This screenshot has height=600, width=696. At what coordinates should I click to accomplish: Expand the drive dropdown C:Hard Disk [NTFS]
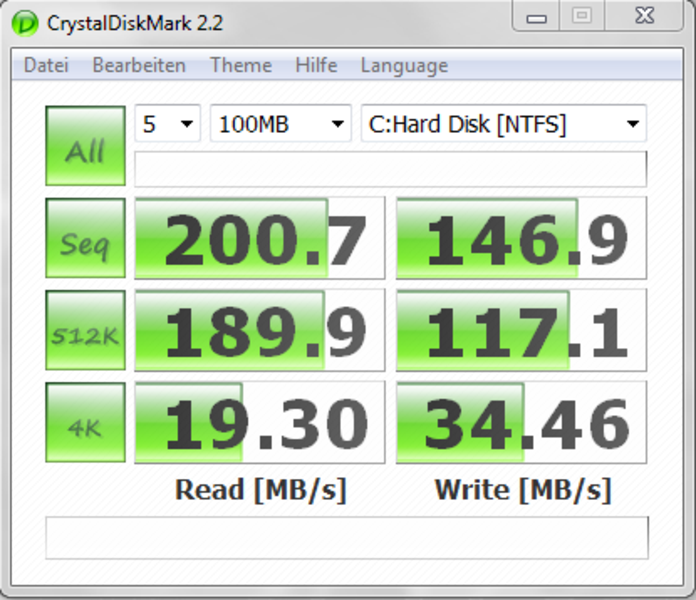pos(504,123)
